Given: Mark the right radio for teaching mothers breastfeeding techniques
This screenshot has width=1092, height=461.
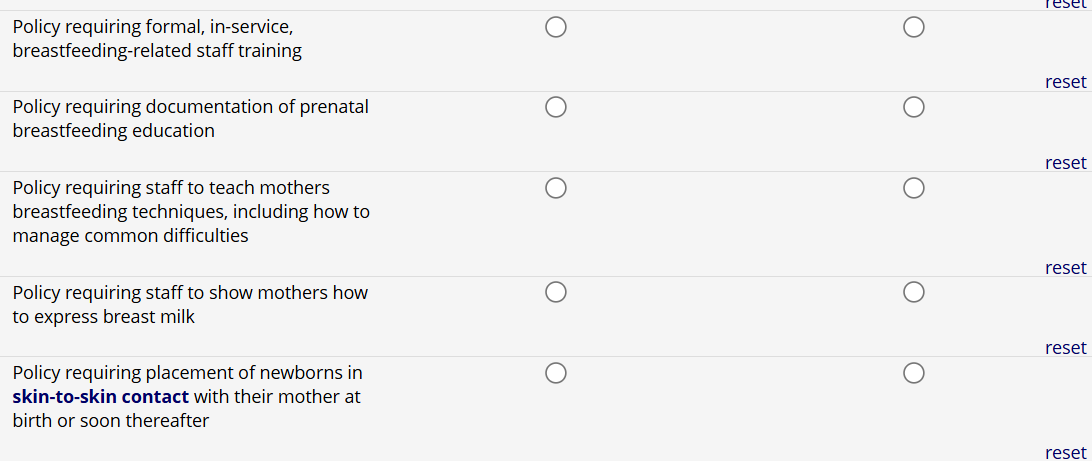Looking at the screenshot, I should tap(913, 188).
